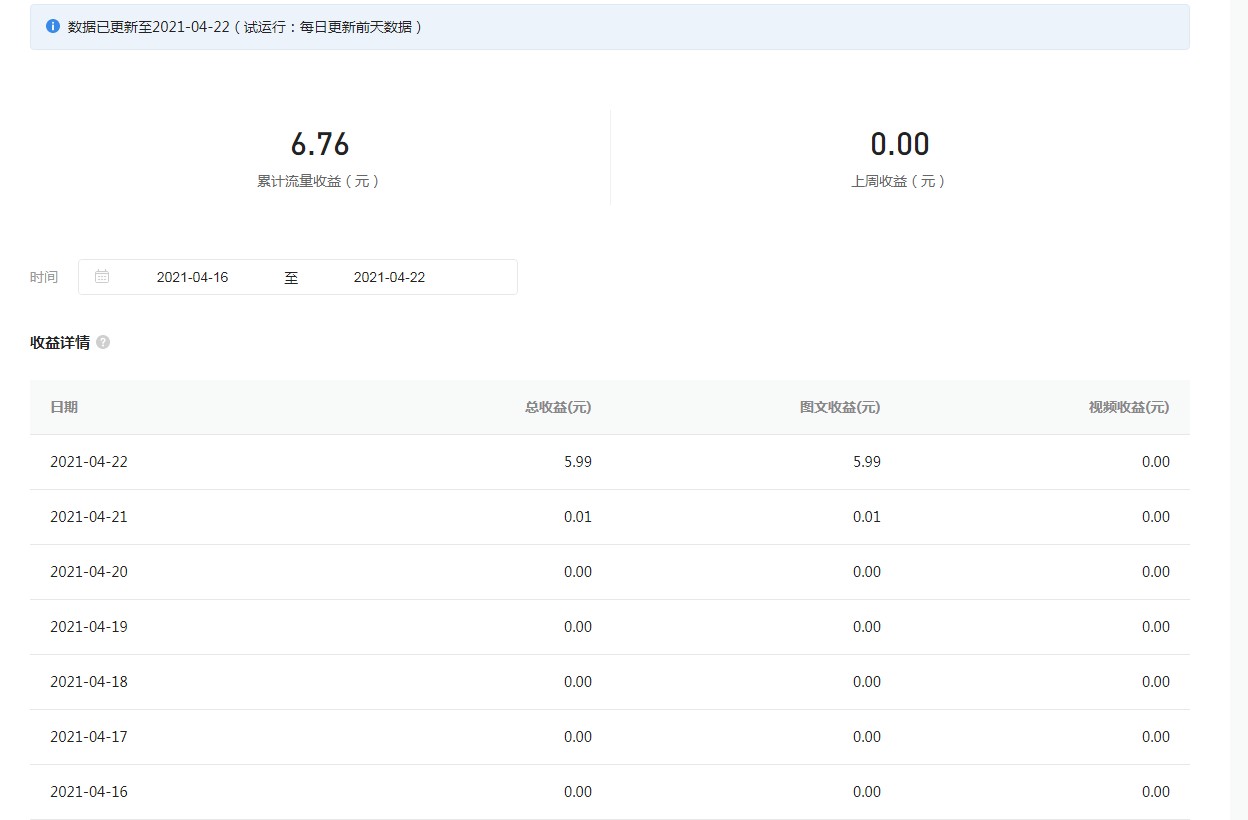
Task: Select the 2021-04-22 date row
Action: (x=89, y=462)
